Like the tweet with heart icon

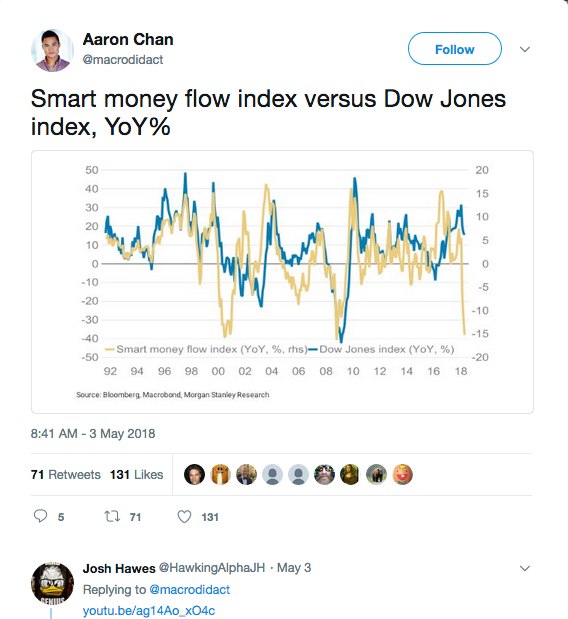click(184, 517)
